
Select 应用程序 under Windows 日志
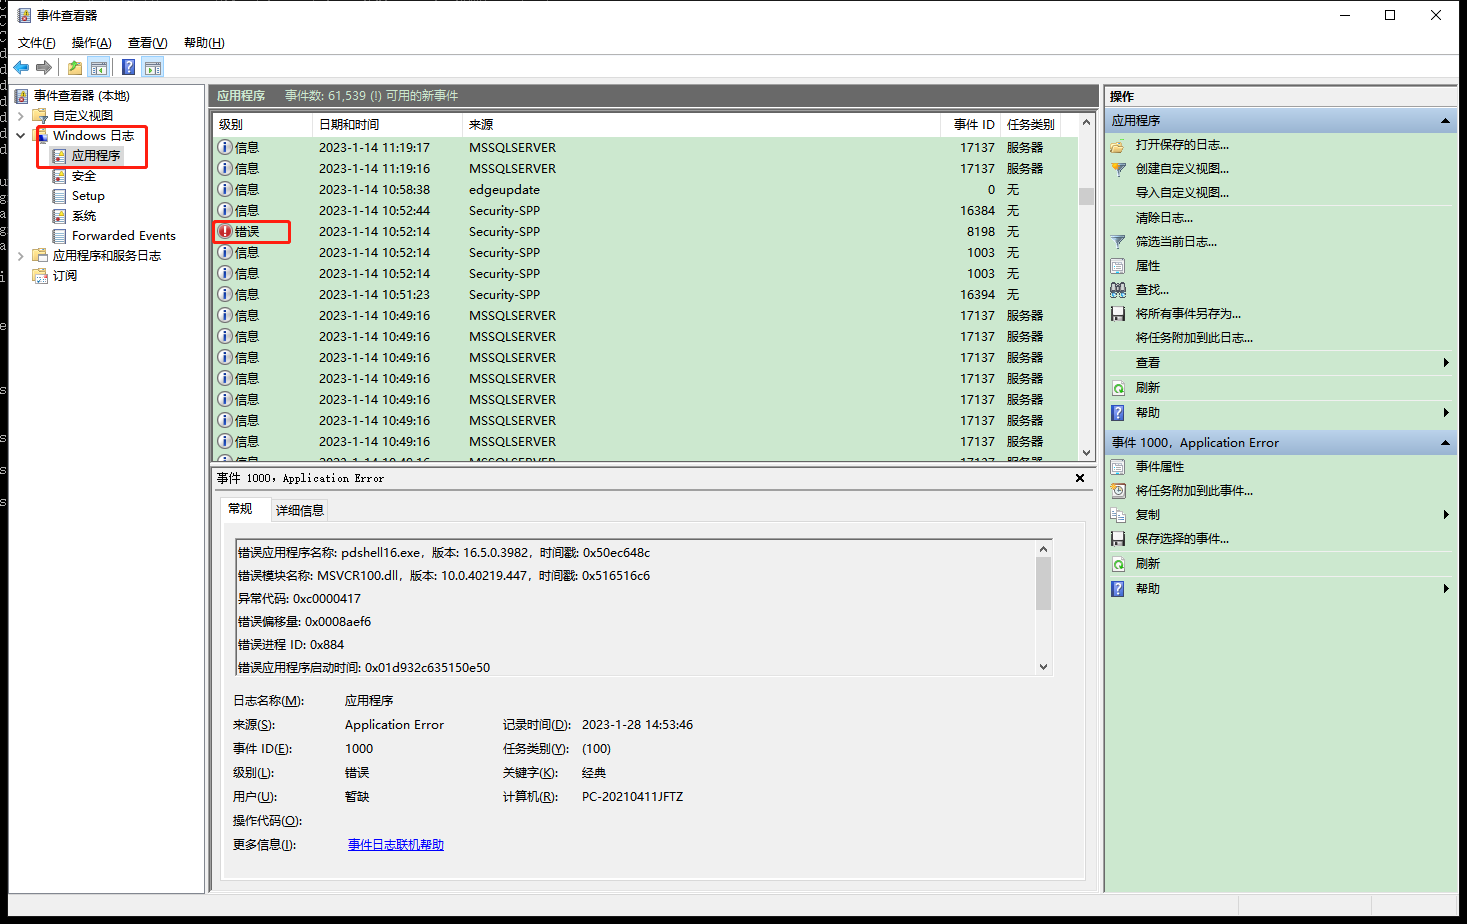pos(96,156)
